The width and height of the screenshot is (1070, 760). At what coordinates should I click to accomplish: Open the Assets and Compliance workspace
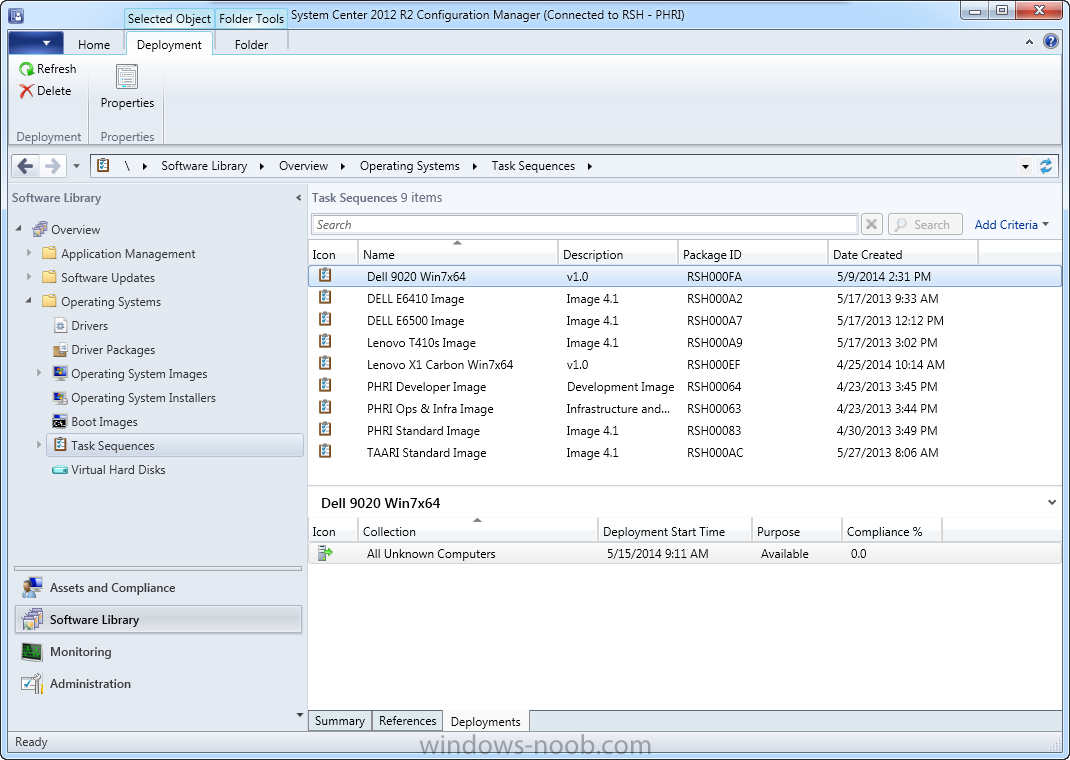tap(158, 587)
